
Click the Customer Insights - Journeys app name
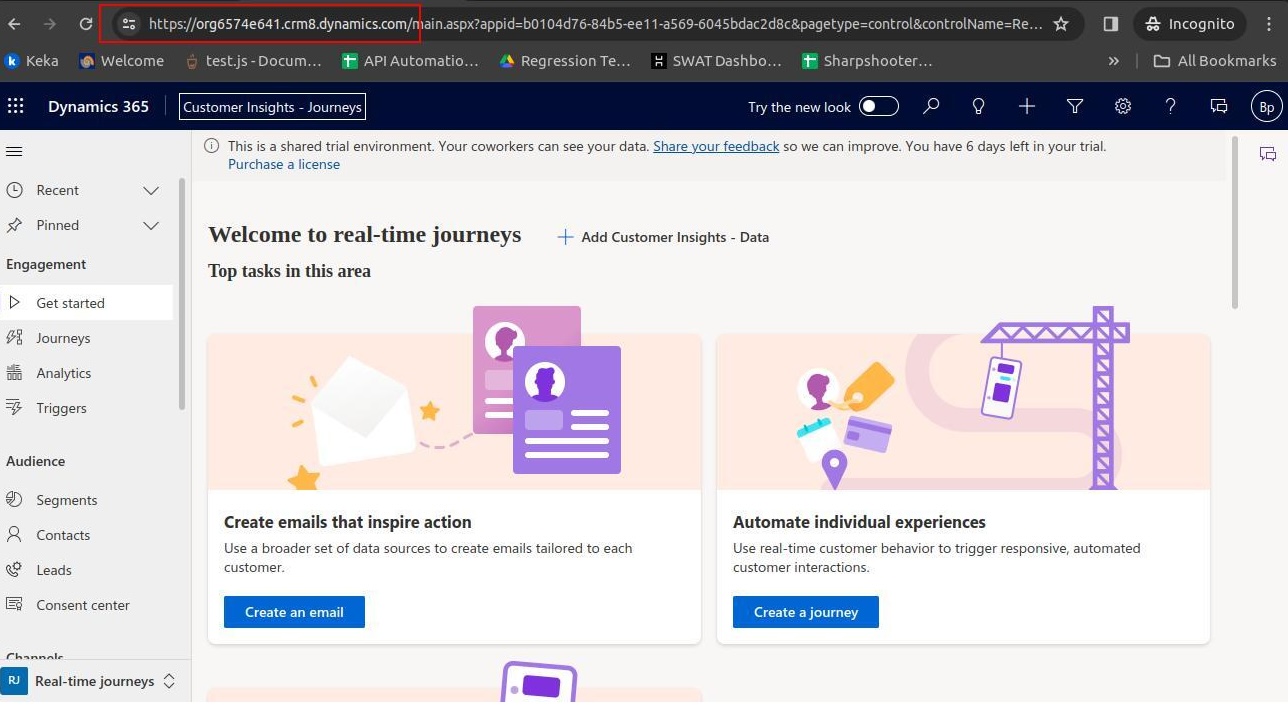(272, 107)
